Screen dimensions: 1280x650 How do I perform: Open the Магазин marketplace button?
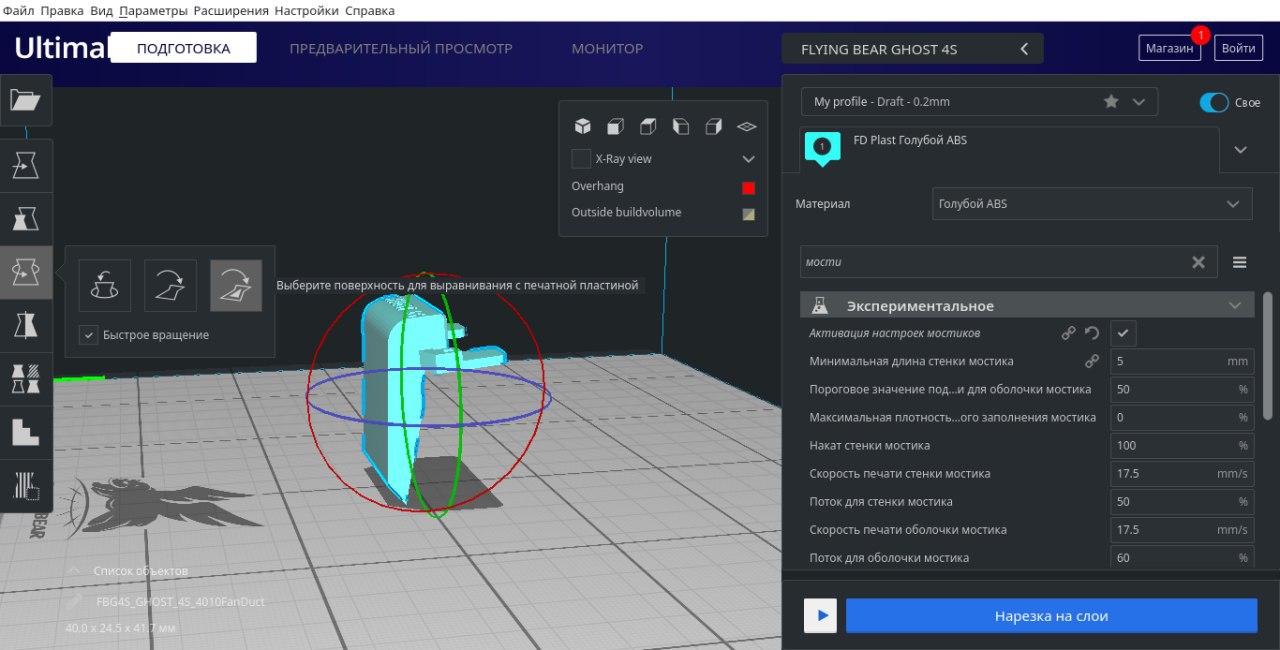[x=1170, y=48]
